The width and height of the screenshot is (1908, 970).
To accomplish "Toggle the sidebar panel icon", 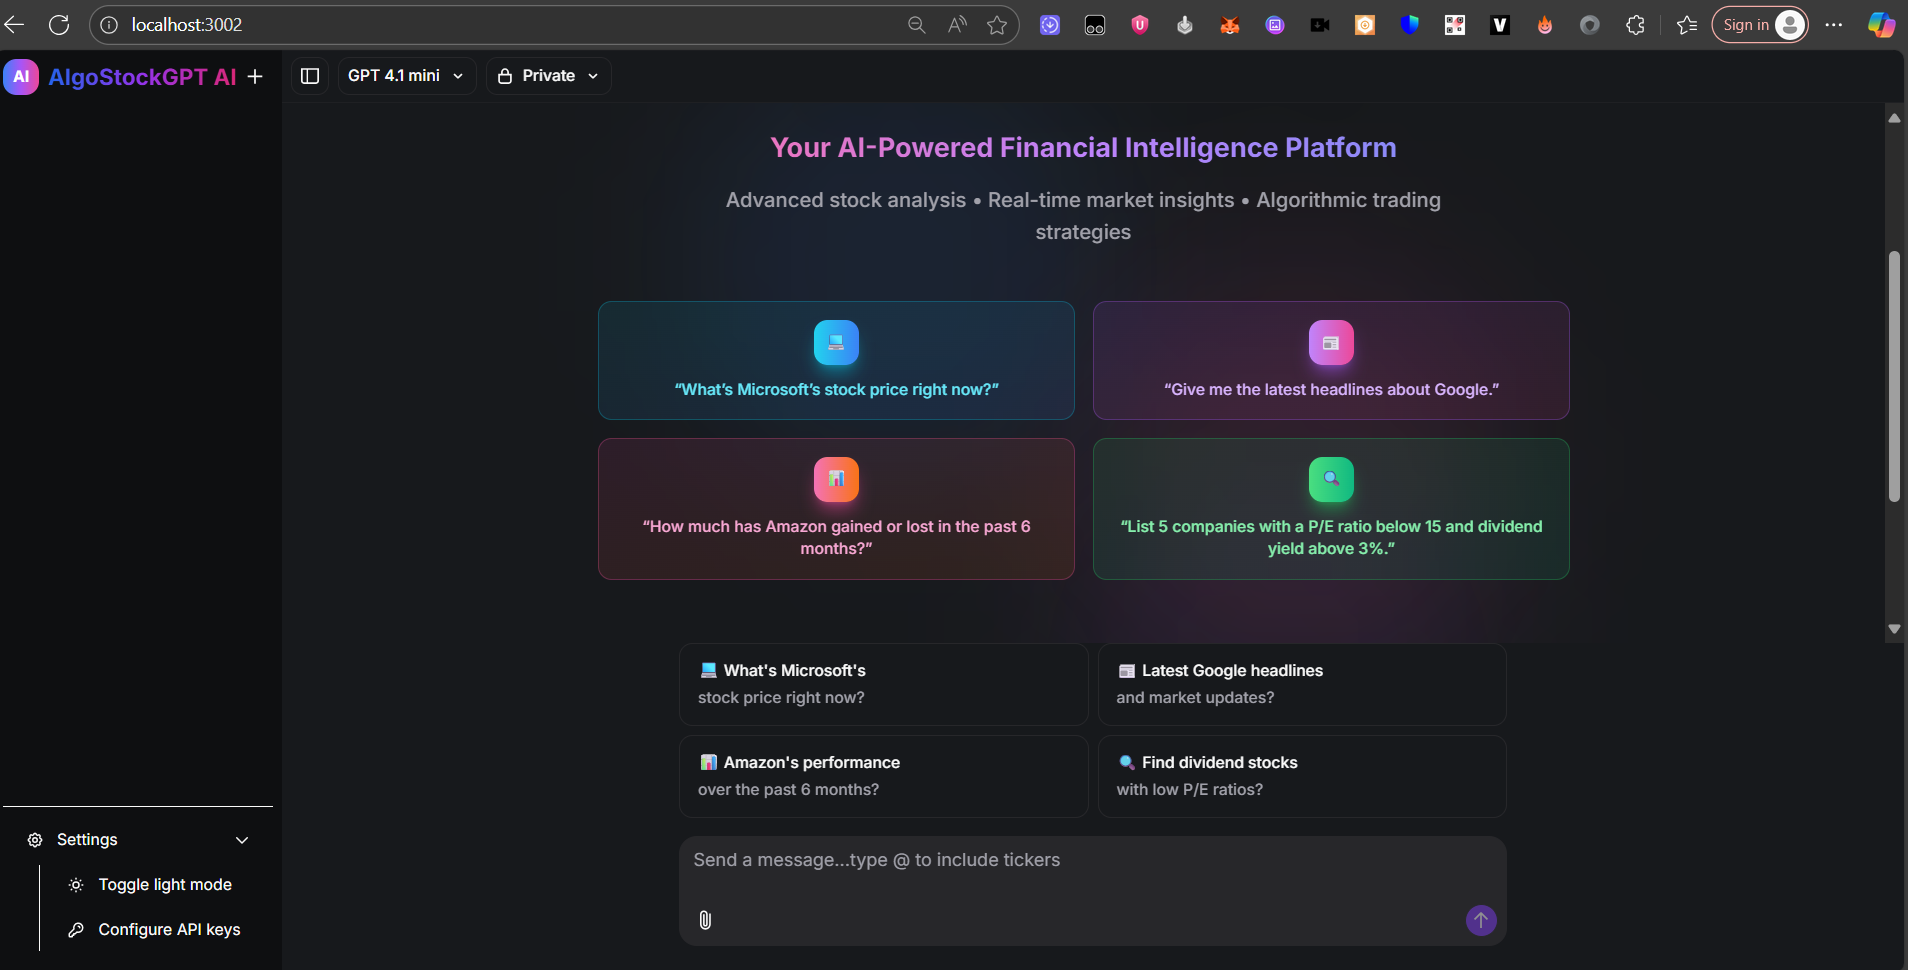I will point(310,76).
